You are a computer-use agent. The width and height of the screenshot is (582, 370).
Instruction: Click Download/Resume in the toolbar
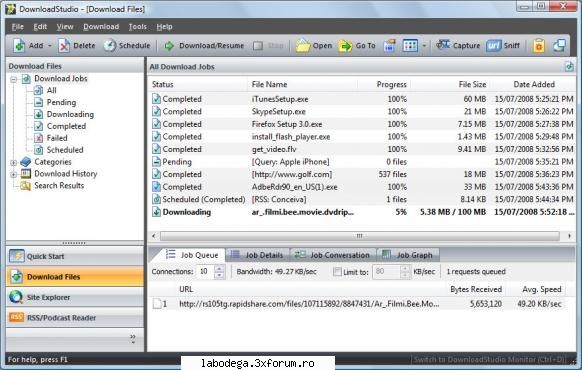click(204, 46)
